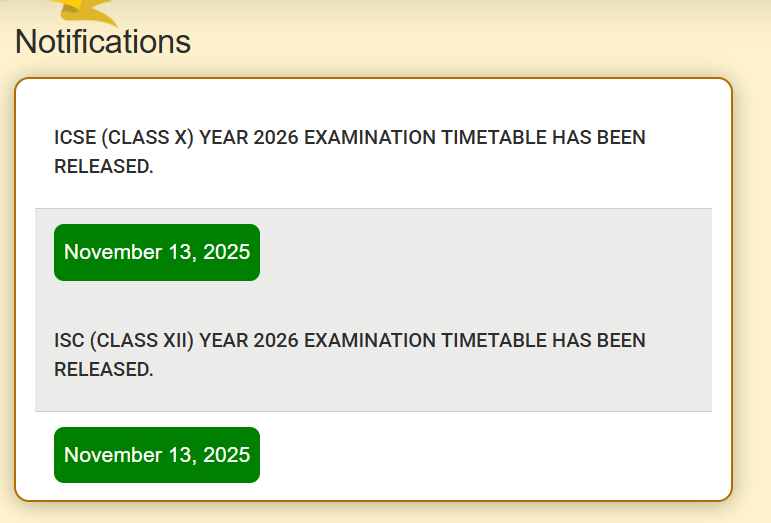Image resolution: width=771 pixels, height=523 pixels.
Task: Click "EXAMINATION" in the ICSE notification
Action: pyautogui.click(x=371, y=138)
